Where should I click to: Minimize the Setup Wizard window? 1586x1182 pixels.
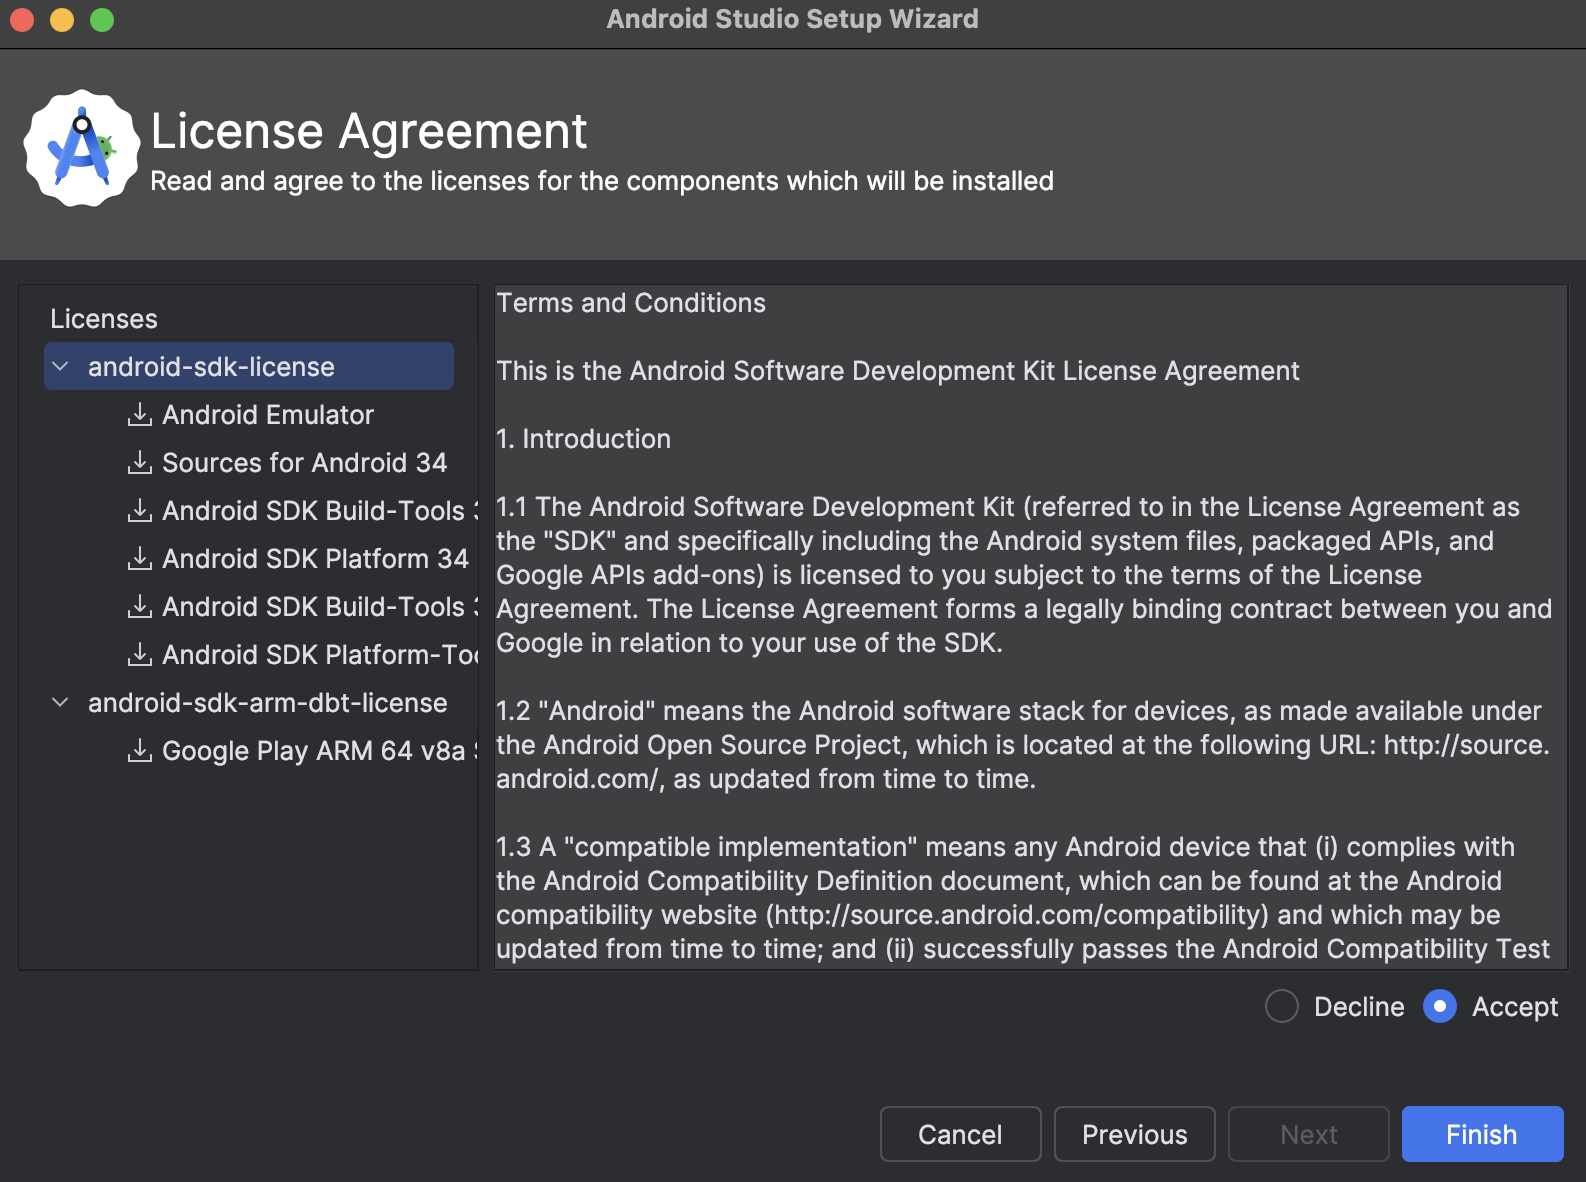[62, 20]
